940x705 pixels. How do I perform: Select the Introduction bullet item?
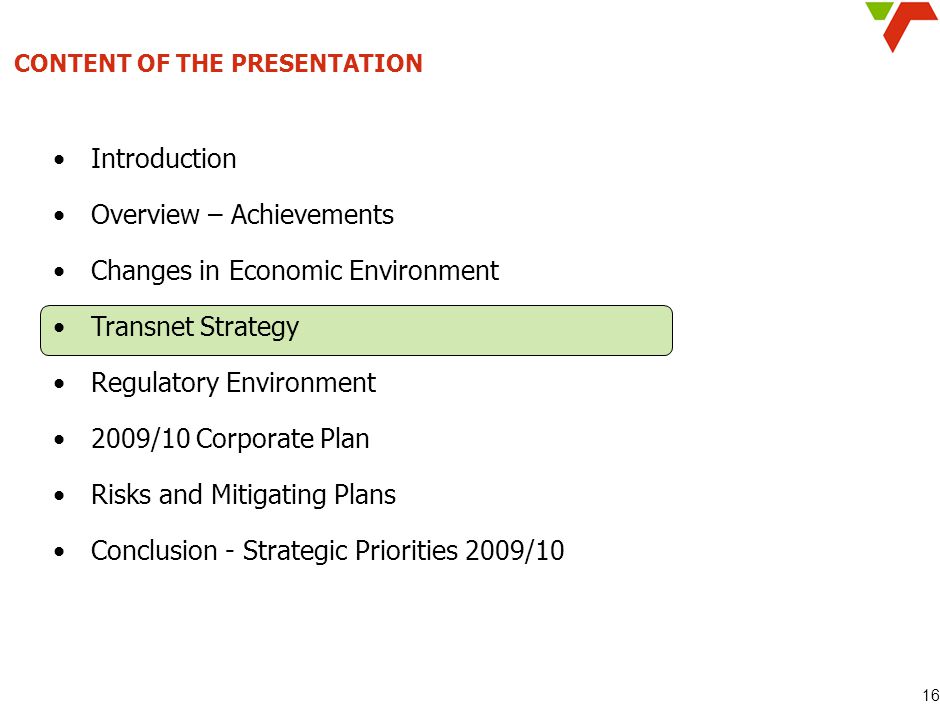[164, 159]
